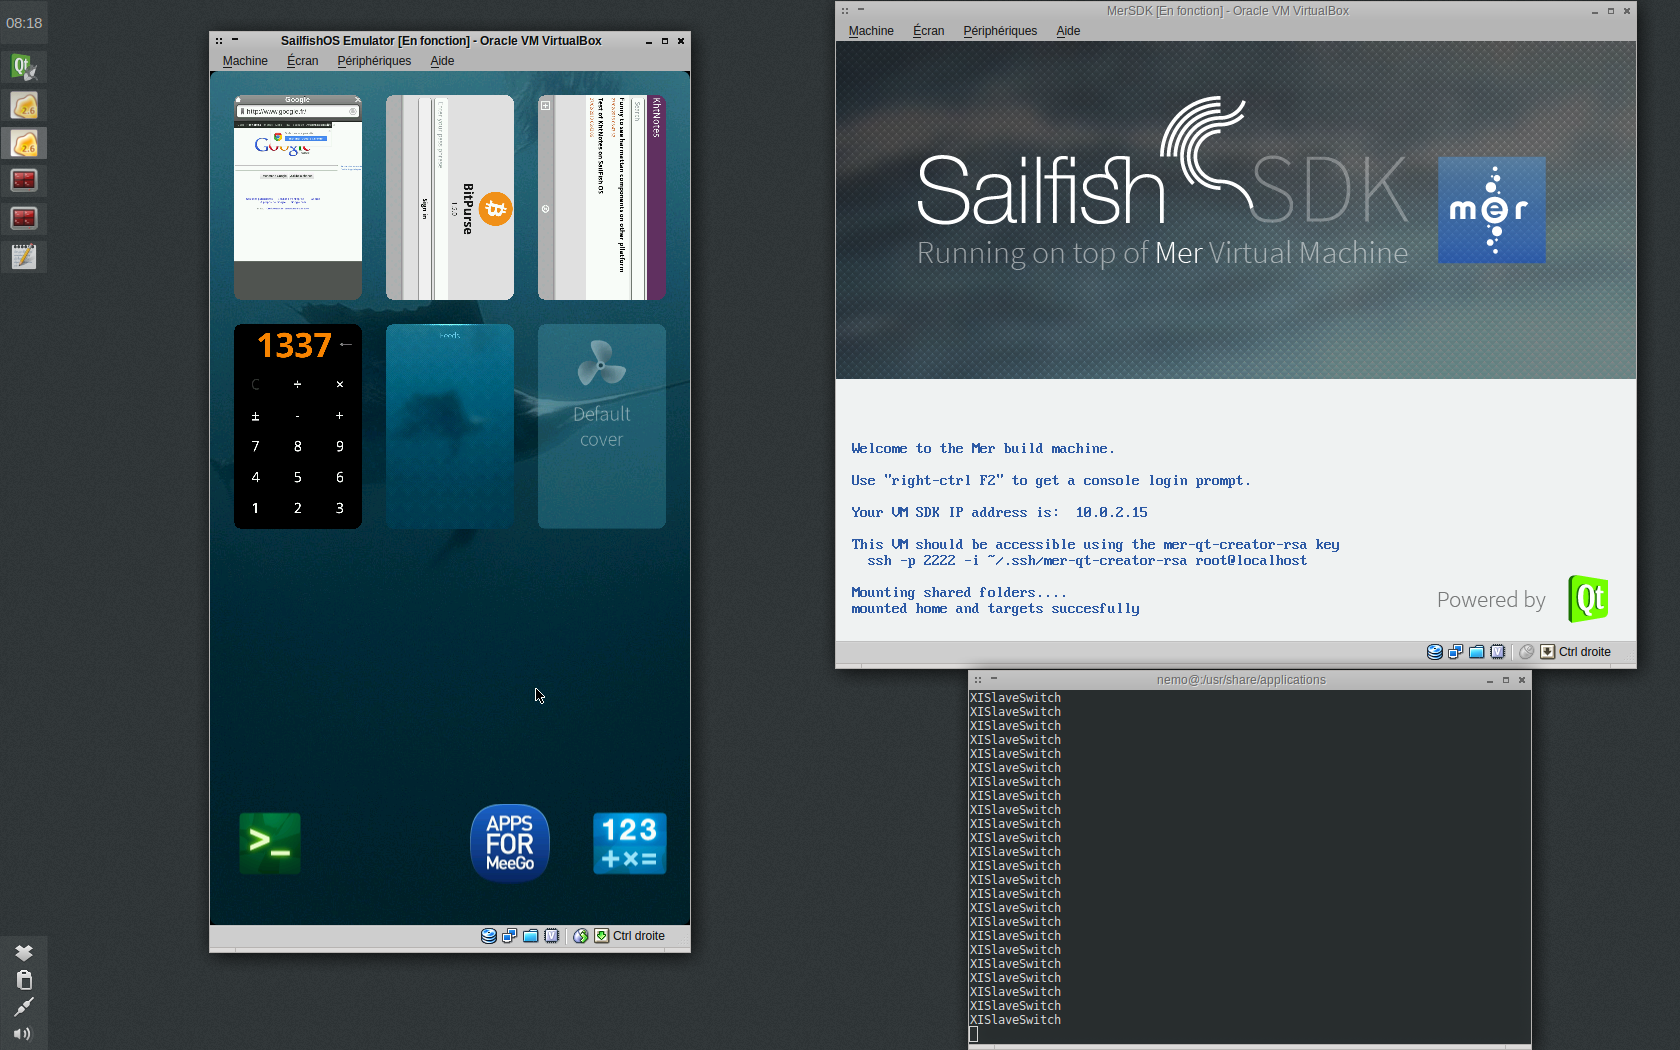Open the Apps For MeeGo launcher icon
Screen dimensions: 1680x1050
coord(510,843)
